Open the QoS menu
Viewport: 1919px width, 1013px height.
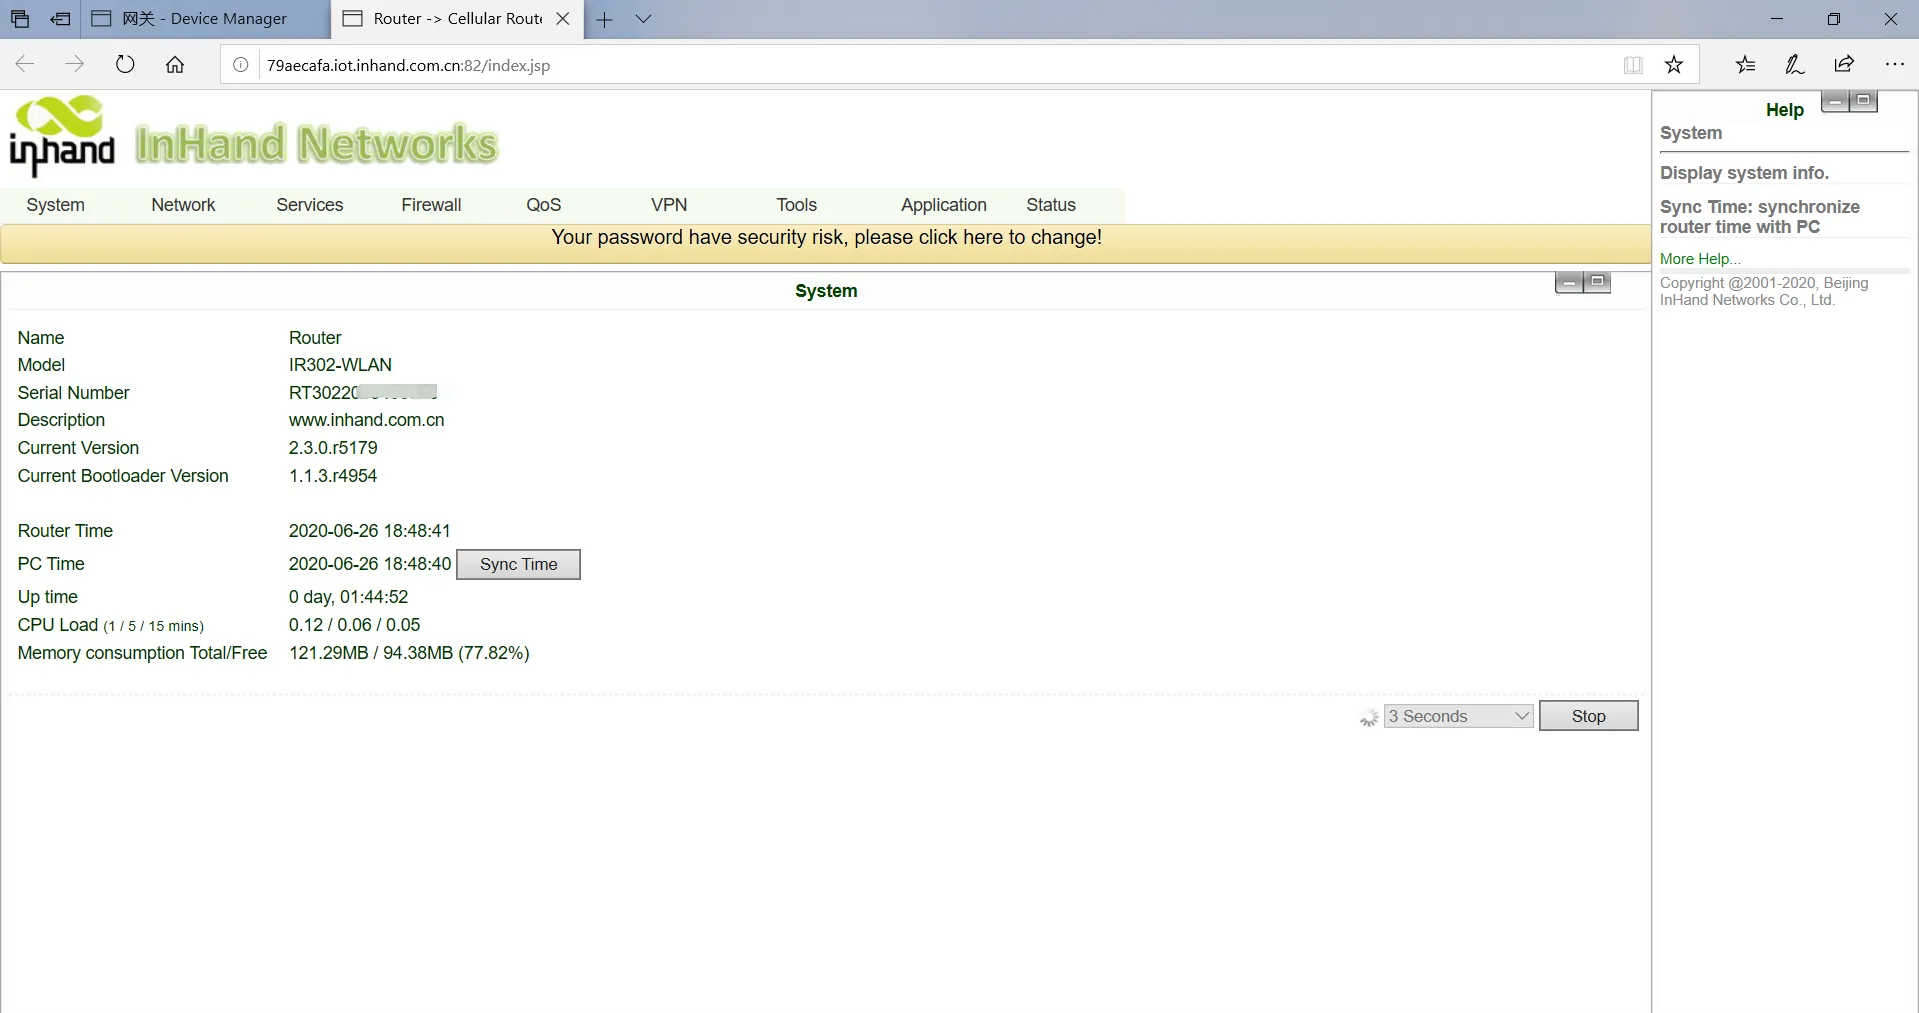tap(544, 205)
